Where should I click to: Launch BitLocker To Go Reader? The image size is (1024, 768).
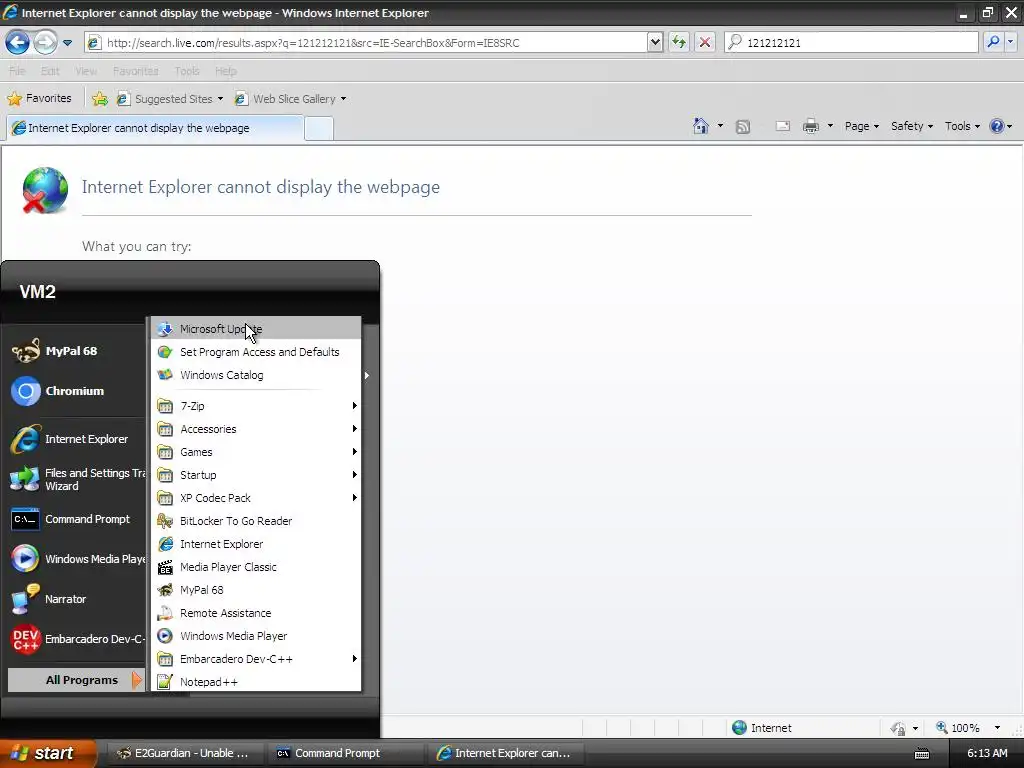[x=256, y=521]
